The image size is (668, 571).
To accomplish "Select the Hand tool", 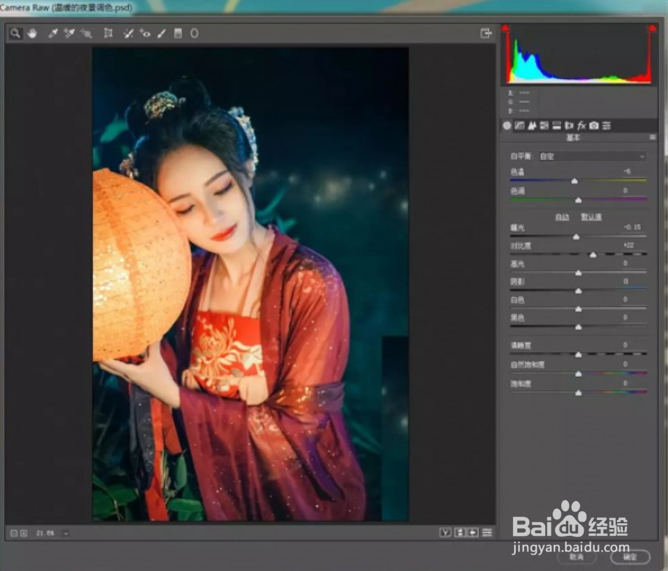I will [32, 33].
